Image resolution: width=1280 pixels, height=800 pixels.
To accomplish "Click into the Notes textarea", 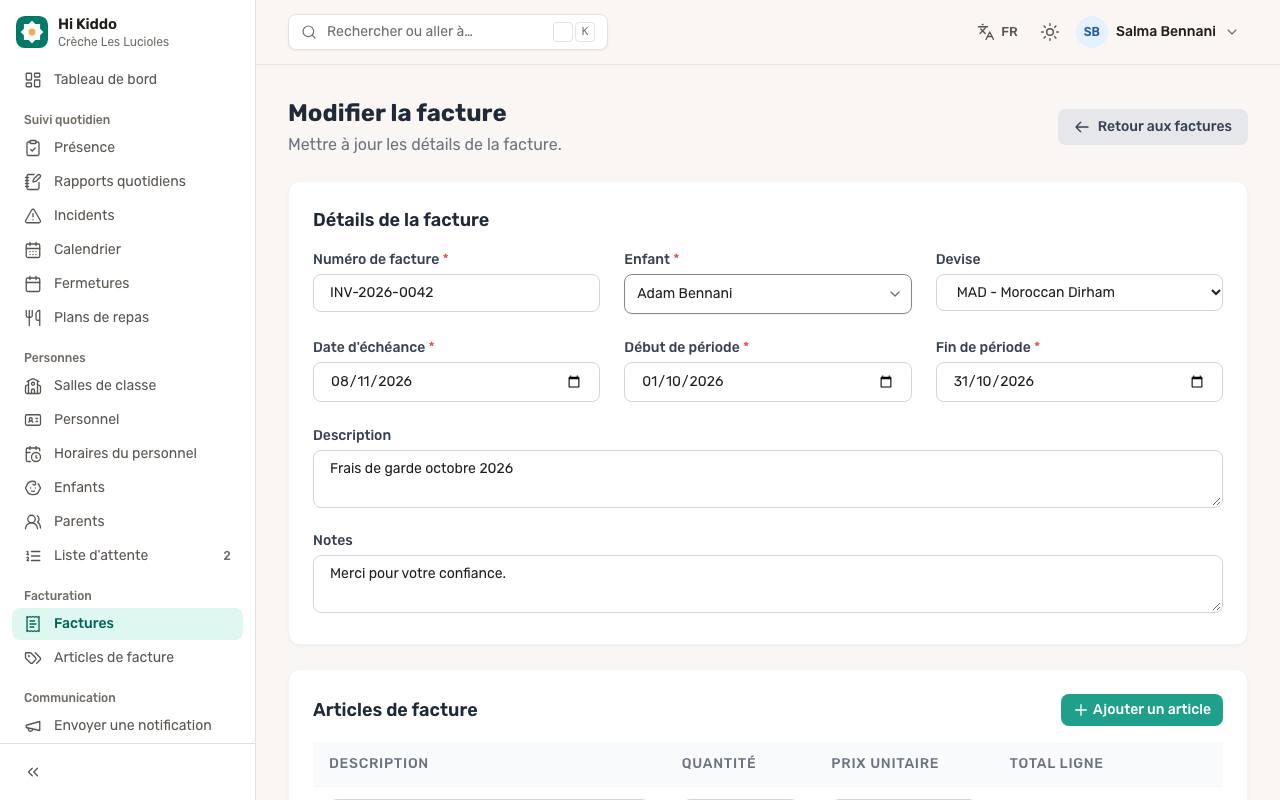I will click(x=767, y=583).
